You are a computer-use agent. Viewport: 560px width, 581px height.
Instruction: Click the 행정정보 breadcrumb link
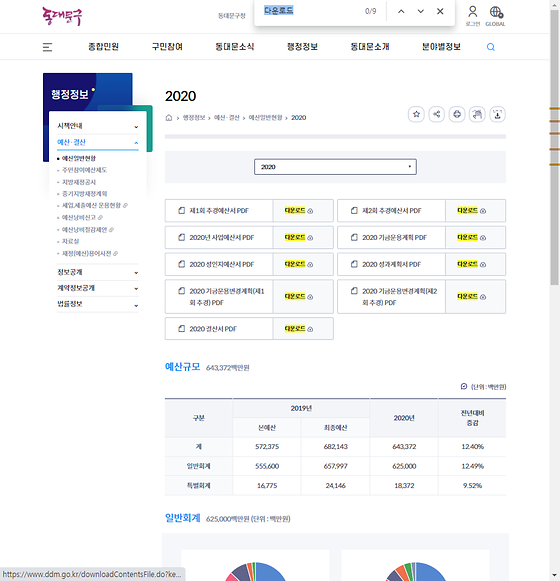click(x=194, y=118)
